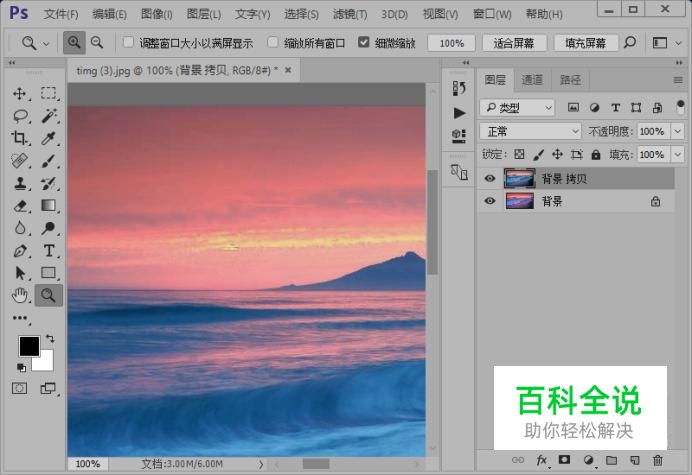Filter layers by type layers
Image resolution: width=692 pixels, height=475 pixels.
(x=616, y=108)
